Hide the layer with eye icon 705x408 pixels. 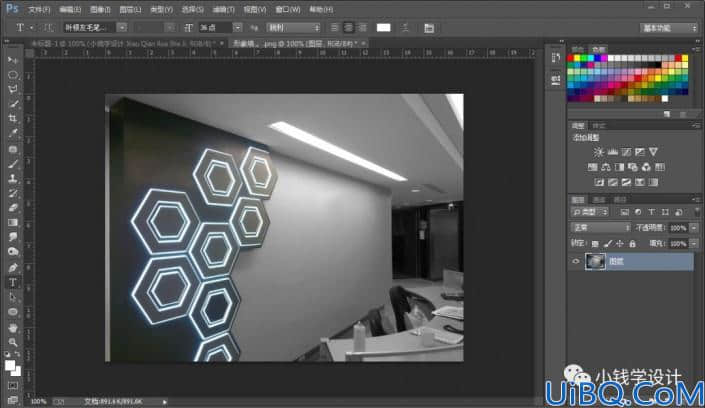(576, 261)
